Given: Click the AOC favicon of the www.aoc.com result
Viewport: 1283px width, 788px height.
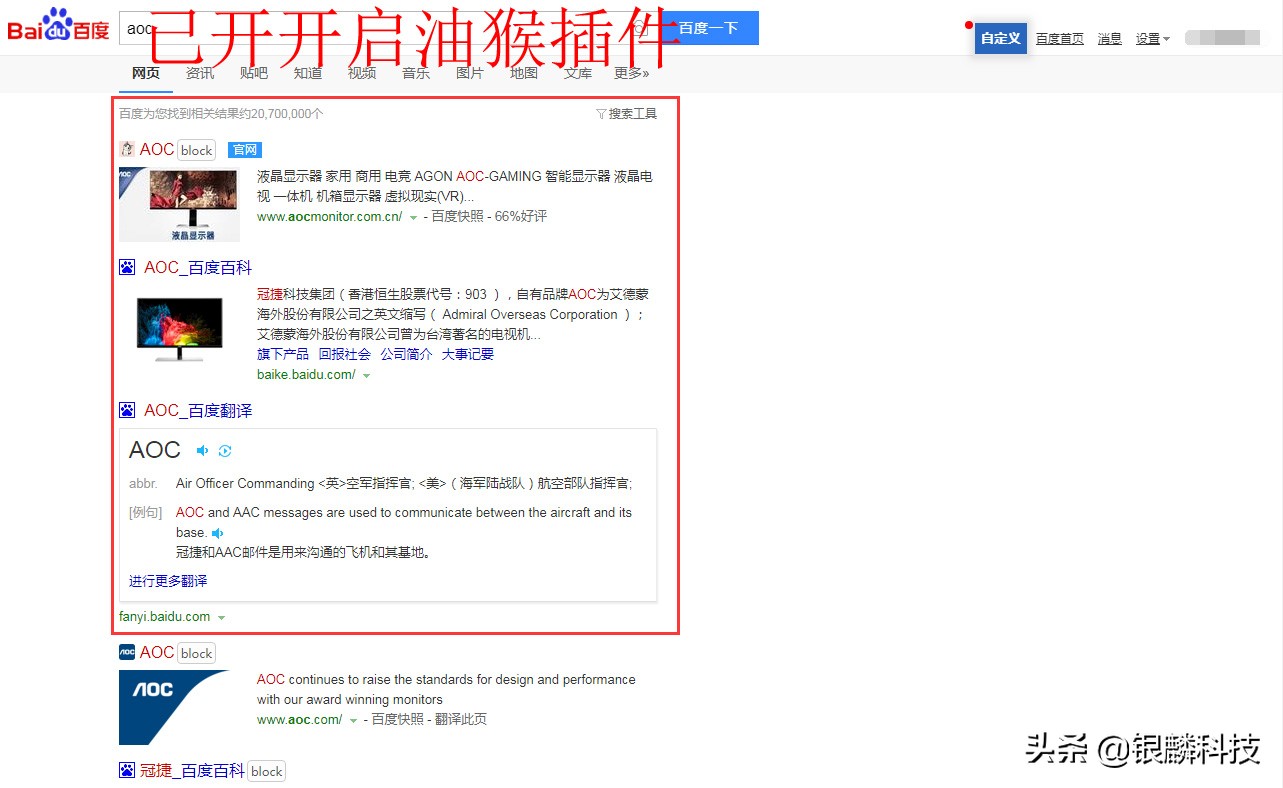Looking at the screenshot, I should click(x=127, y=651).
